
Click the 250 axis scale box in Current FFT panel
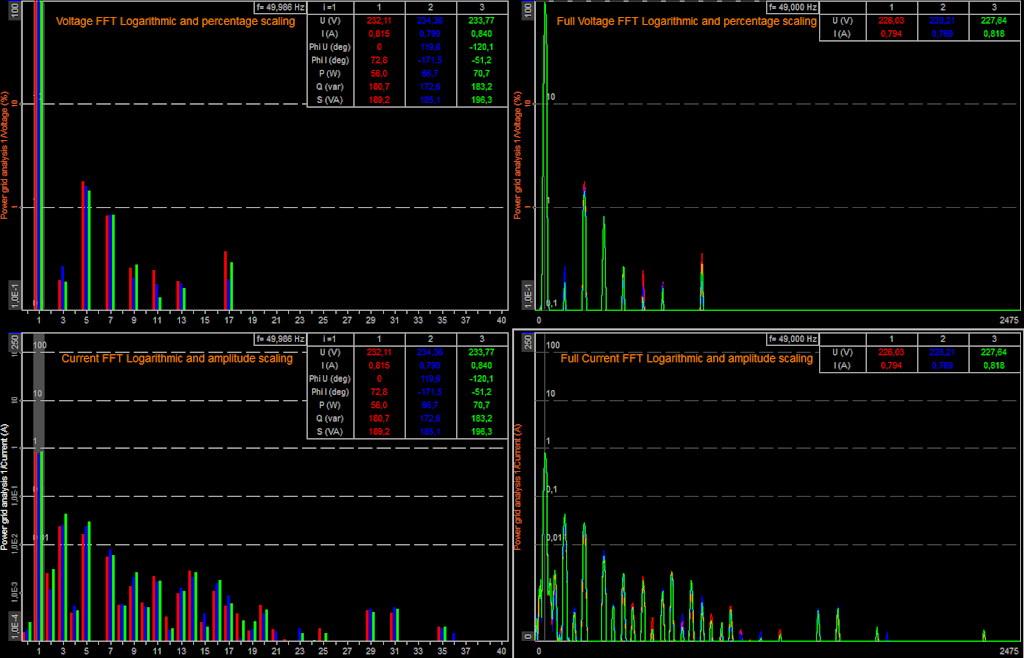[15, 343]
